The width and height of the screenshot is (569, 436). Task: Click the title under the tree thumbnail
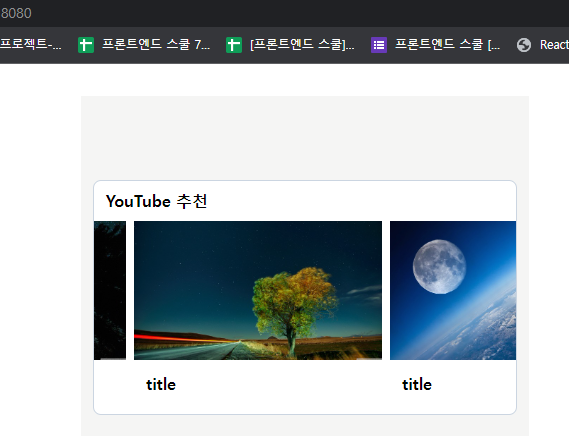(161, 384)
